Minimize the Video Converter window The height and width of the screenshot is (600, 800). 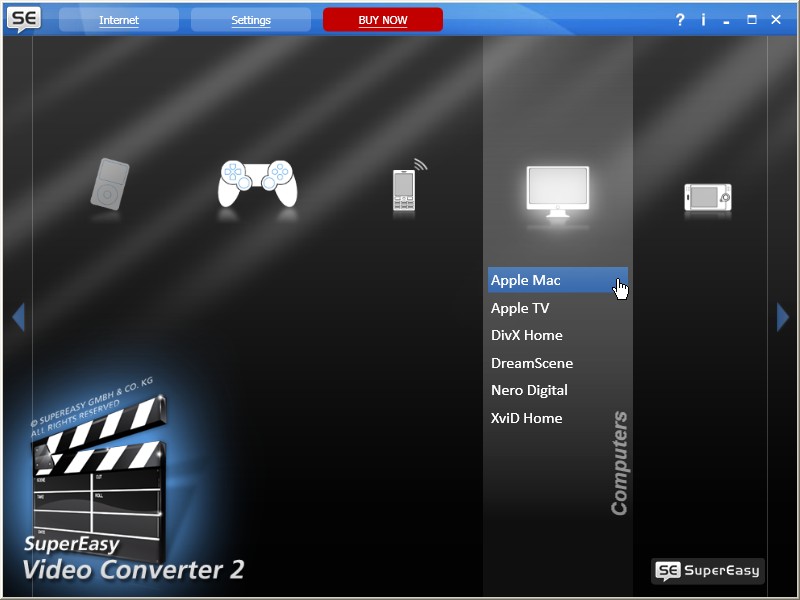[727, 20]
